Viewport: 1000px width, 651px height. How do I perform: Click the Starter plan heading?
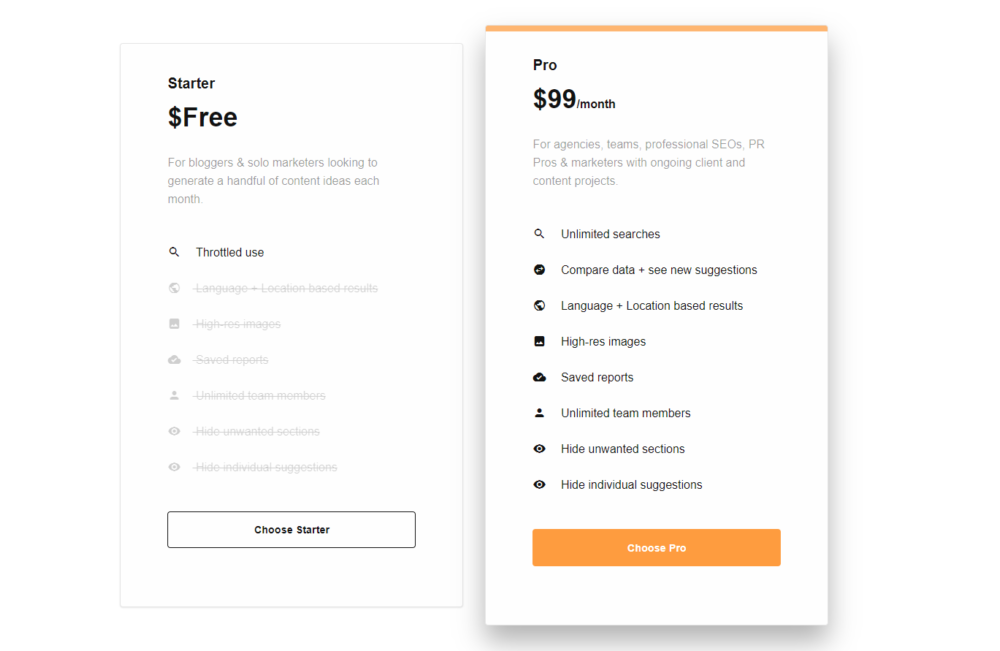[191, 84]
